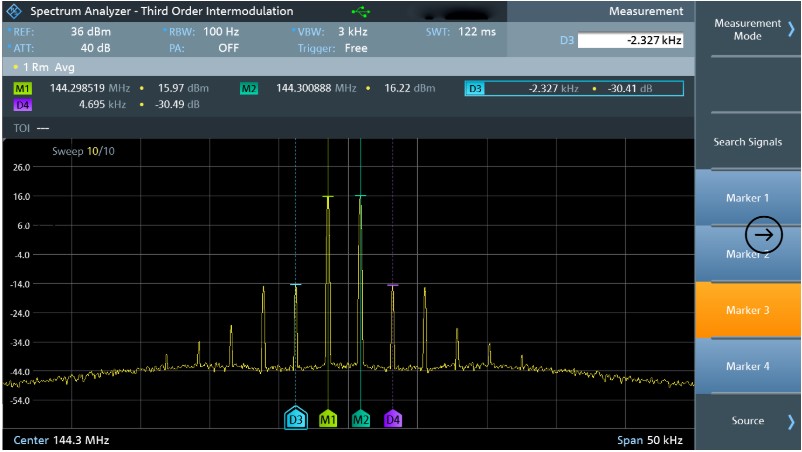Change the RBW value 100 Hz
Screen dimensions: 802x452
click(221, 32)
